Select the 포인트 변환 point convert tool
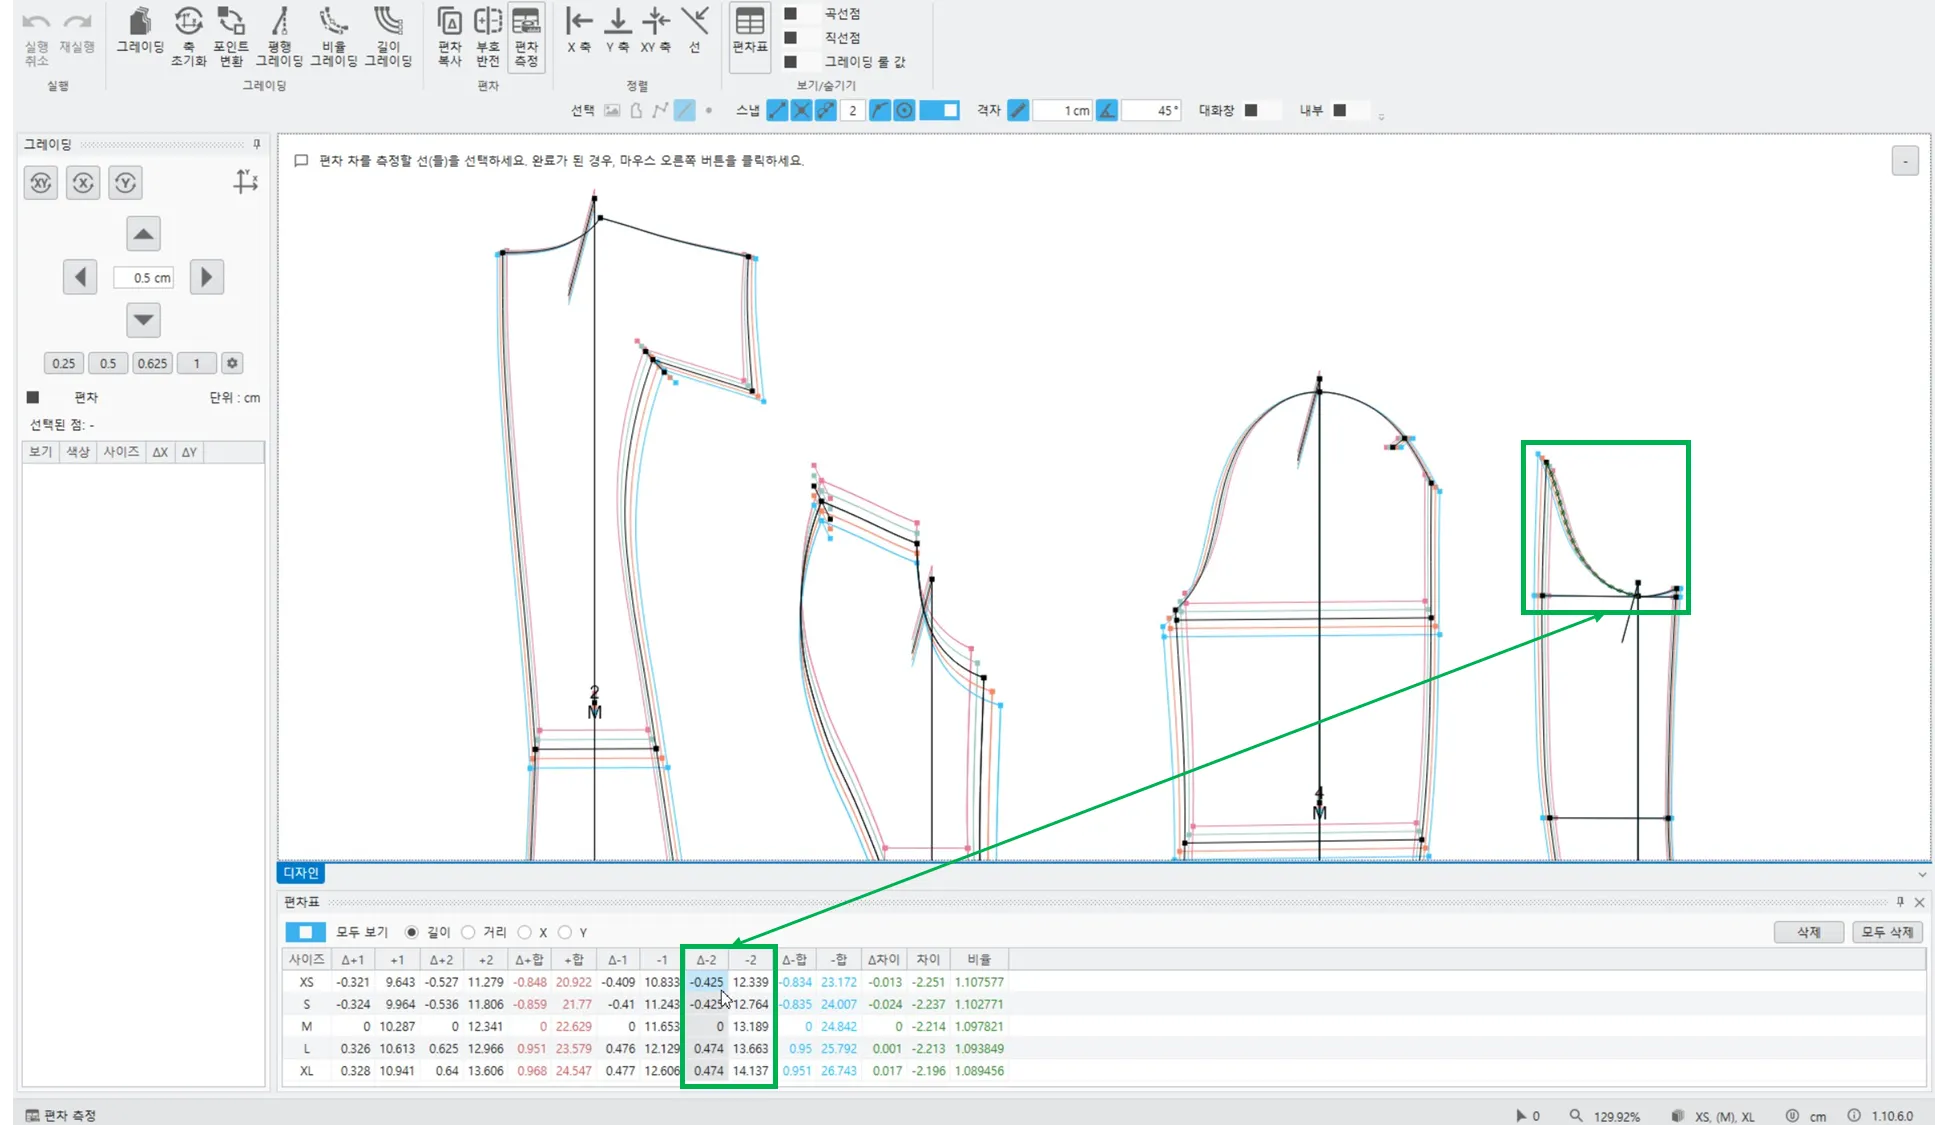This screenshot has width=1935, height=1125. point(231,30)
